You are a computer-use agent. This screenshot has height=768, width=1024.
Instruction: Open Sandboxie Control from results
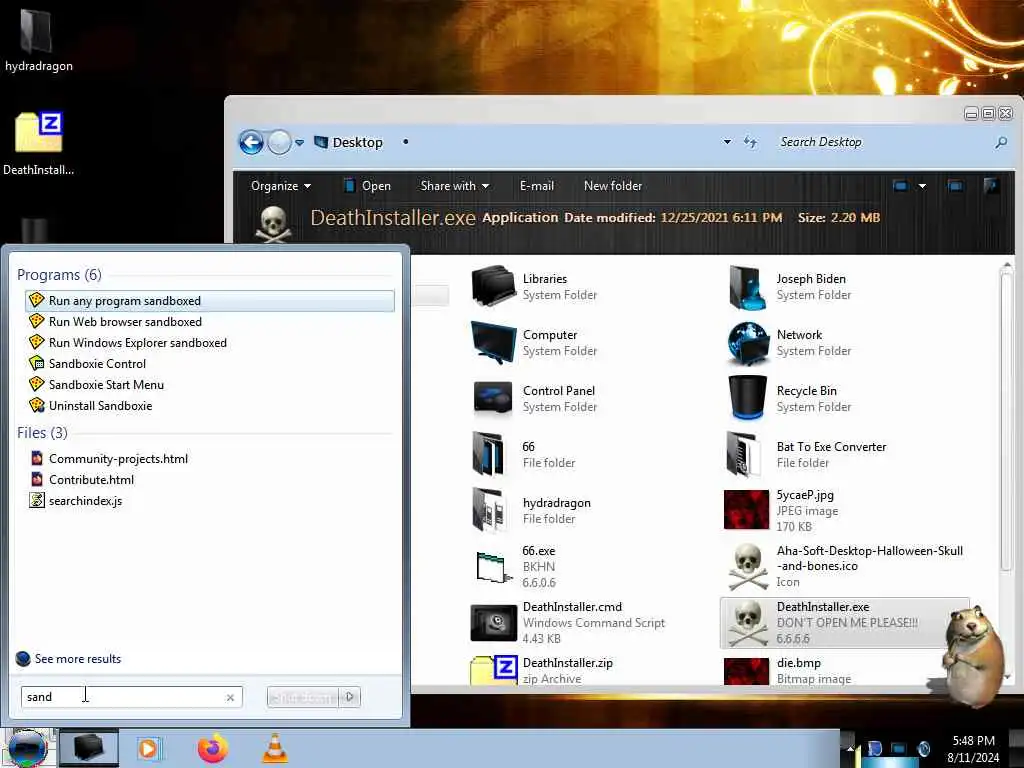click(210, 363)
